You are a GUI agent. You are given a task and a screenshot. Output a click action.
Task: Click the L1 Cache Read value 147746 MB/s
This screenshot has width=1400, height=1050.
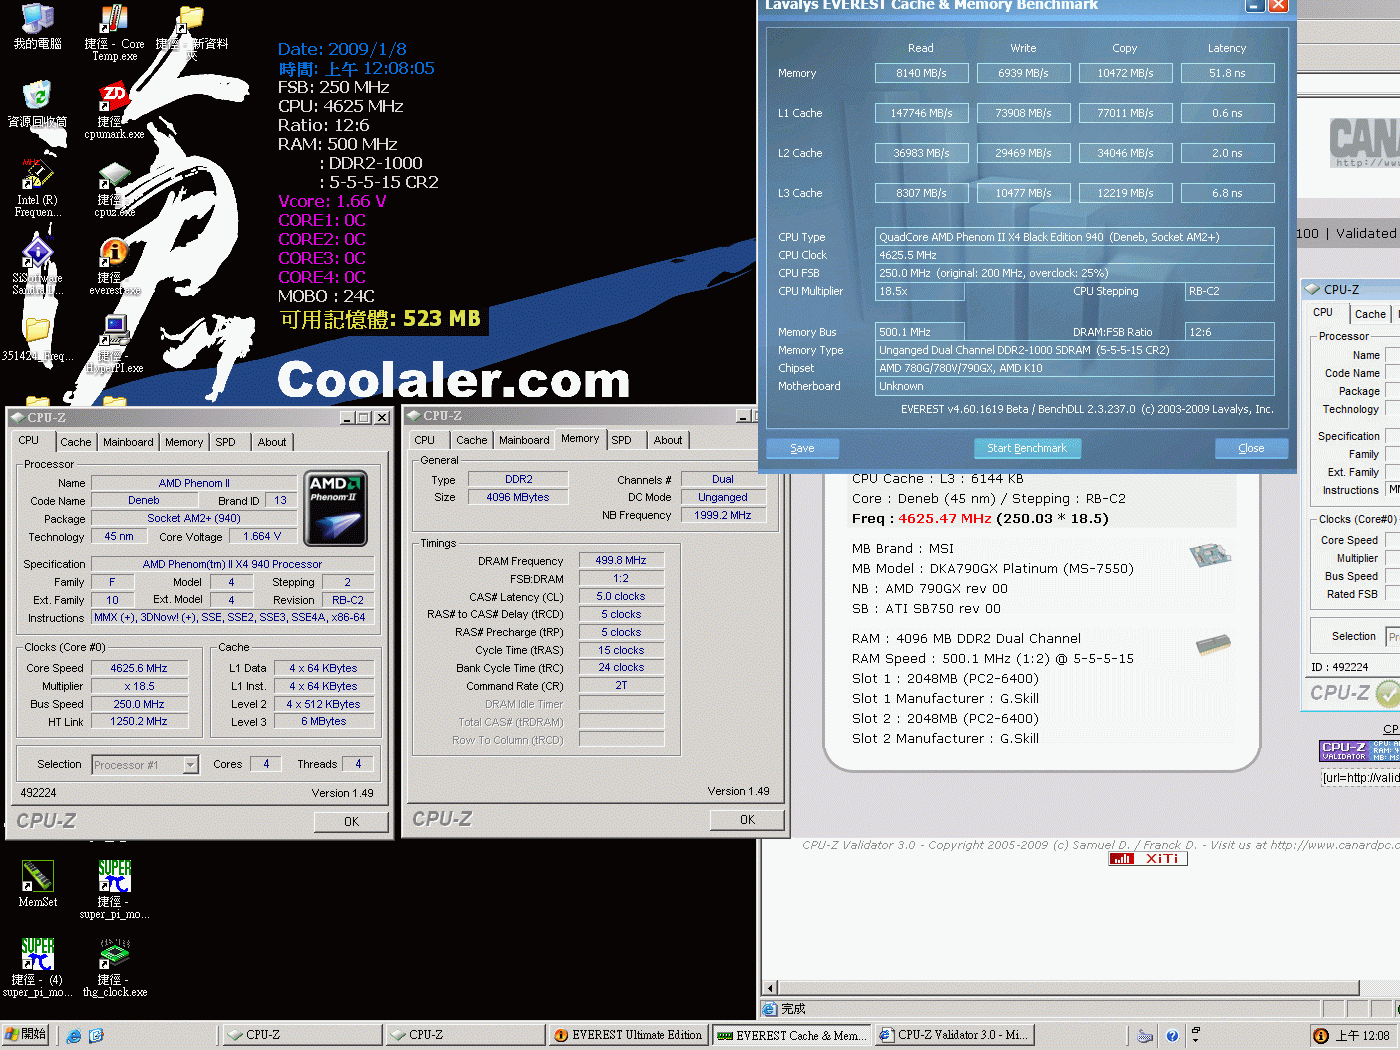click(921, 113)
